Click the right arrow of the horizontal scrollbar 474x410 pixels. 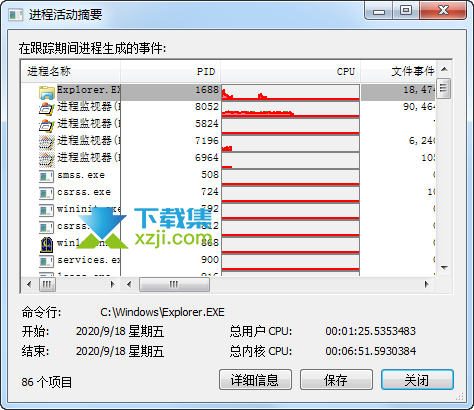tap(426, 284)
